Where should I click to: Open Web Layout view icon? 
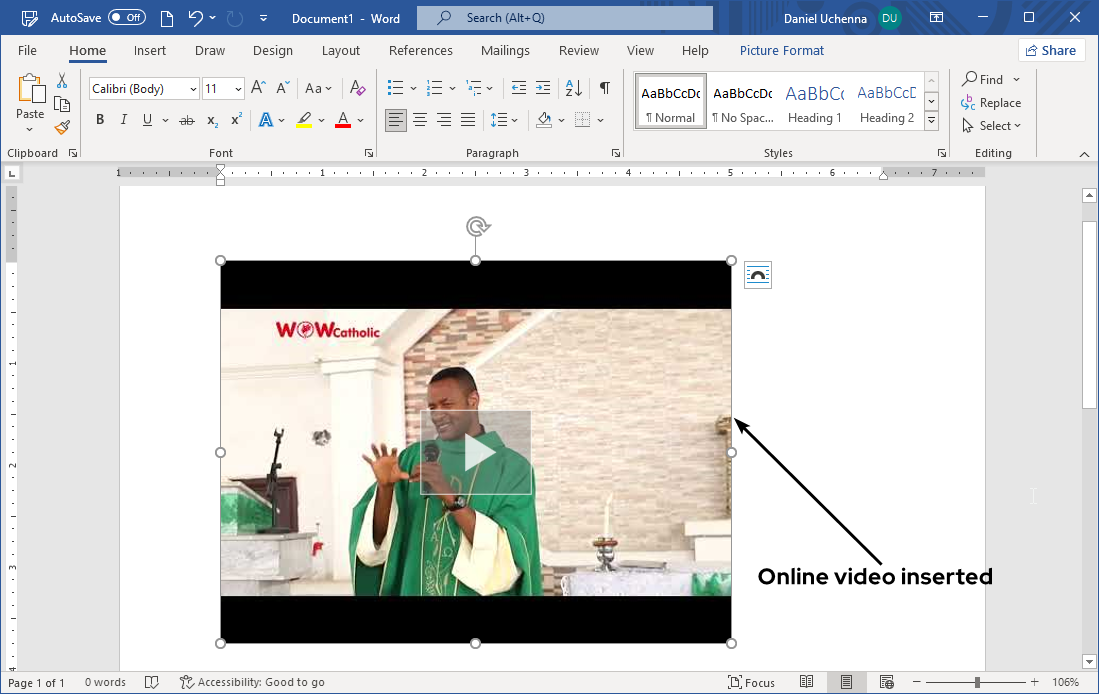[x=887, y=681]
